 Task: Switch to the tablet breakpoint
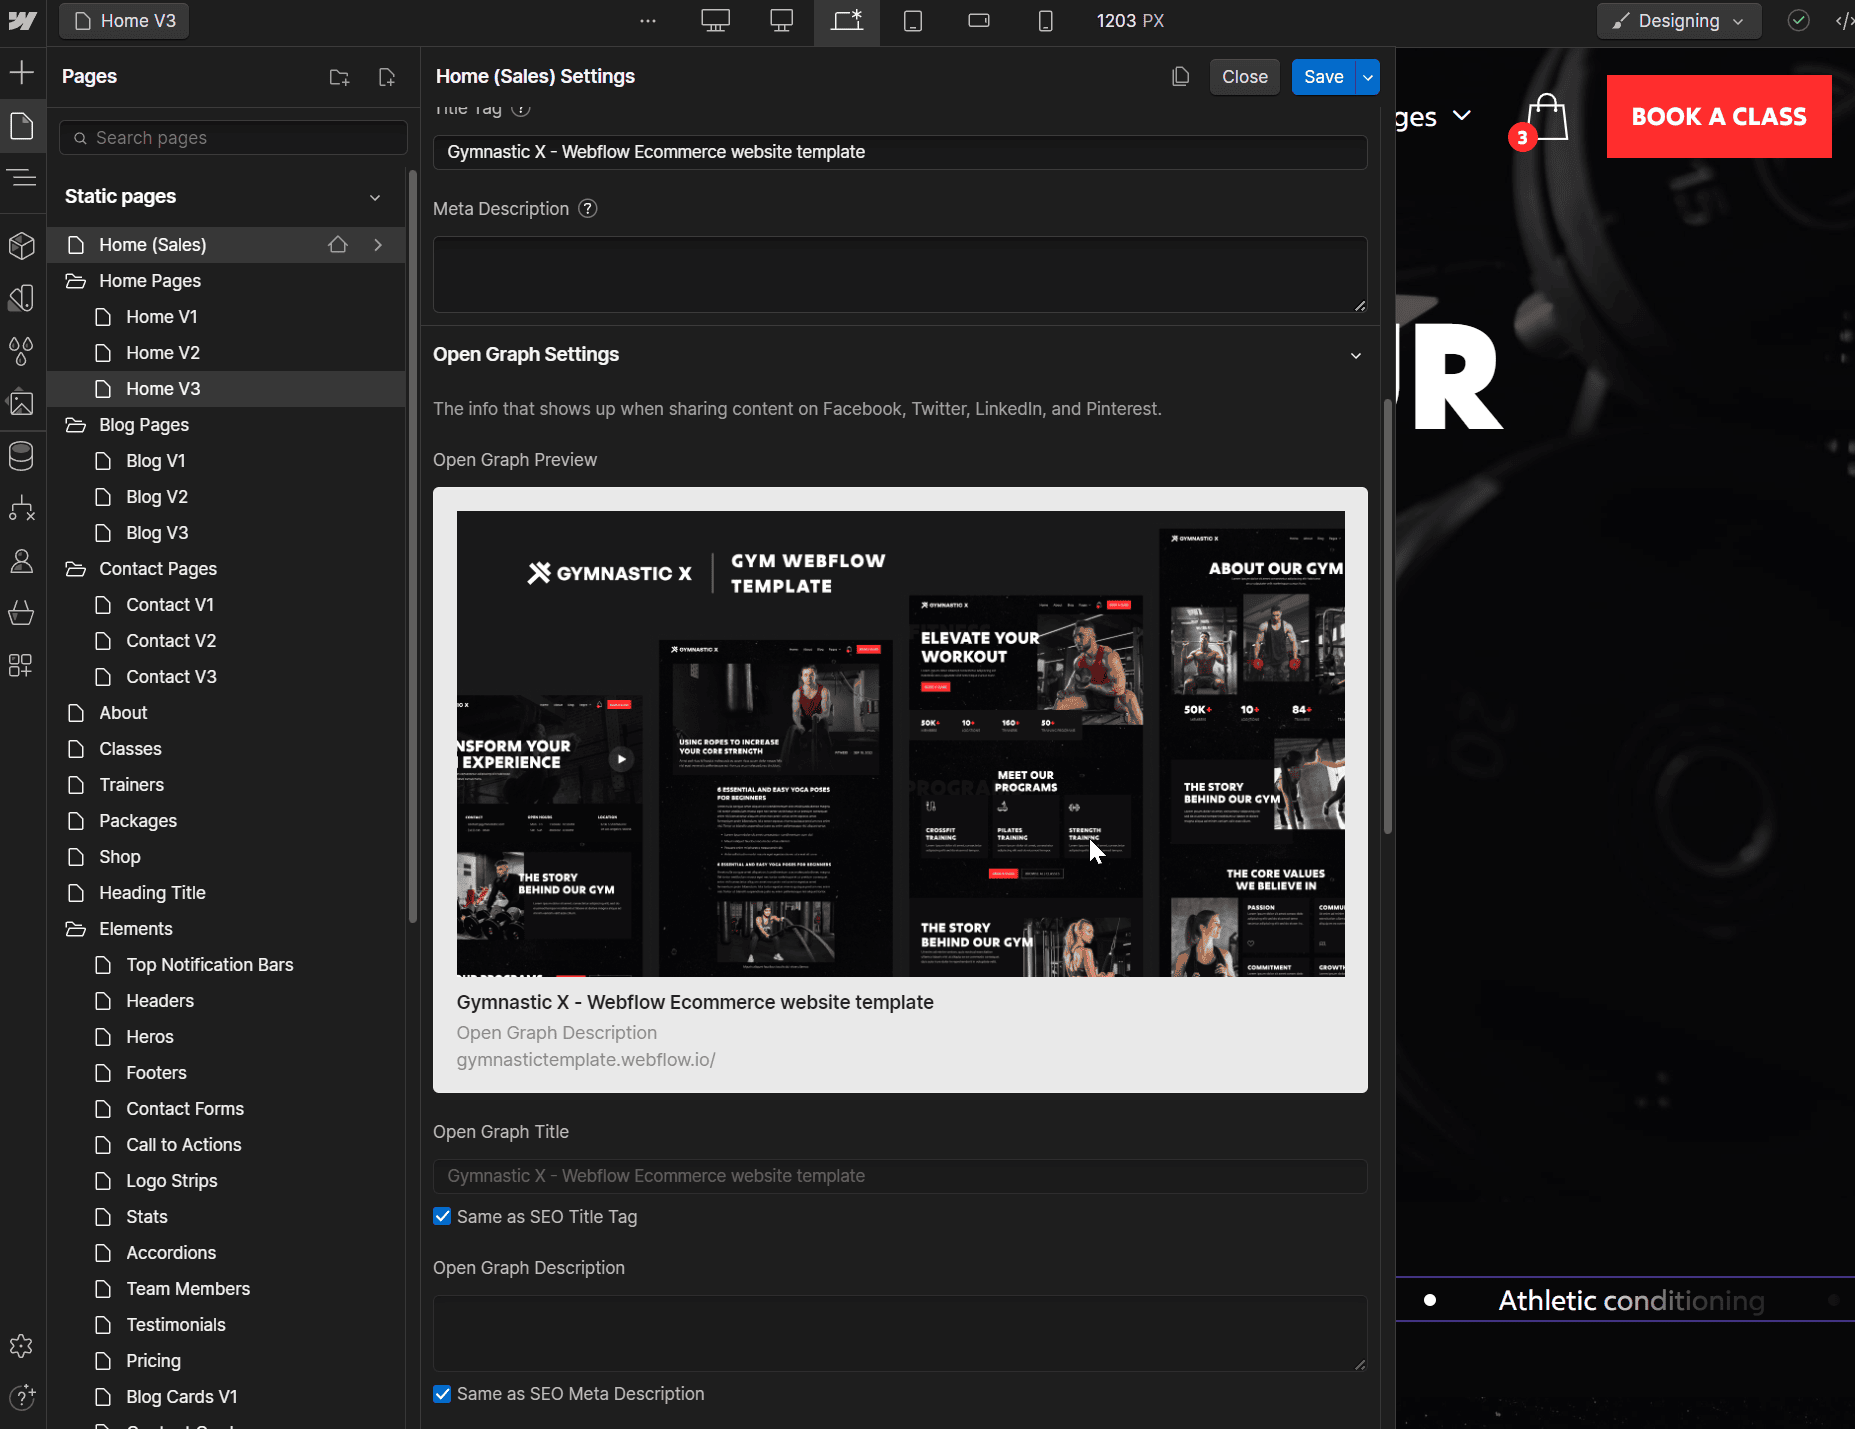(x=913, y=21)
